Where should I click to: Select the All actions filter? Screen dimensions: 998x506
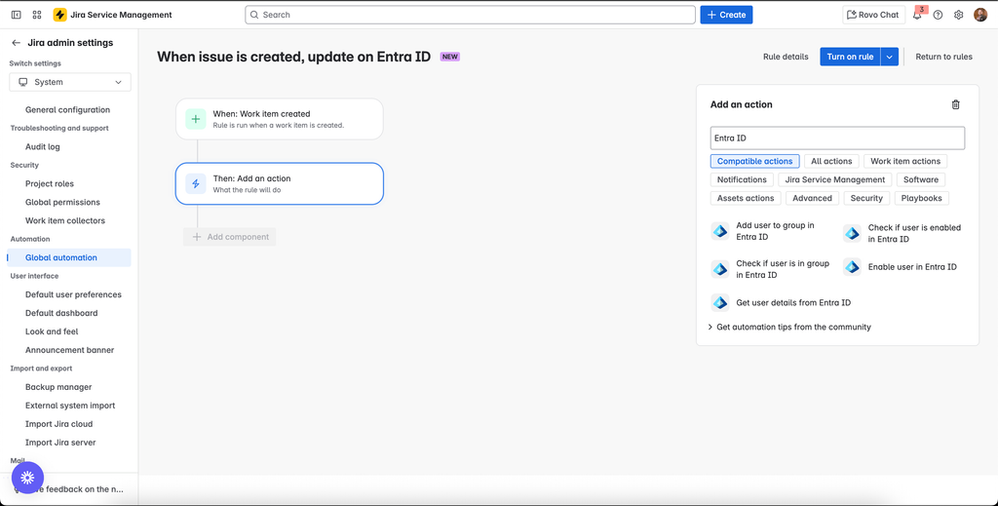831,161
